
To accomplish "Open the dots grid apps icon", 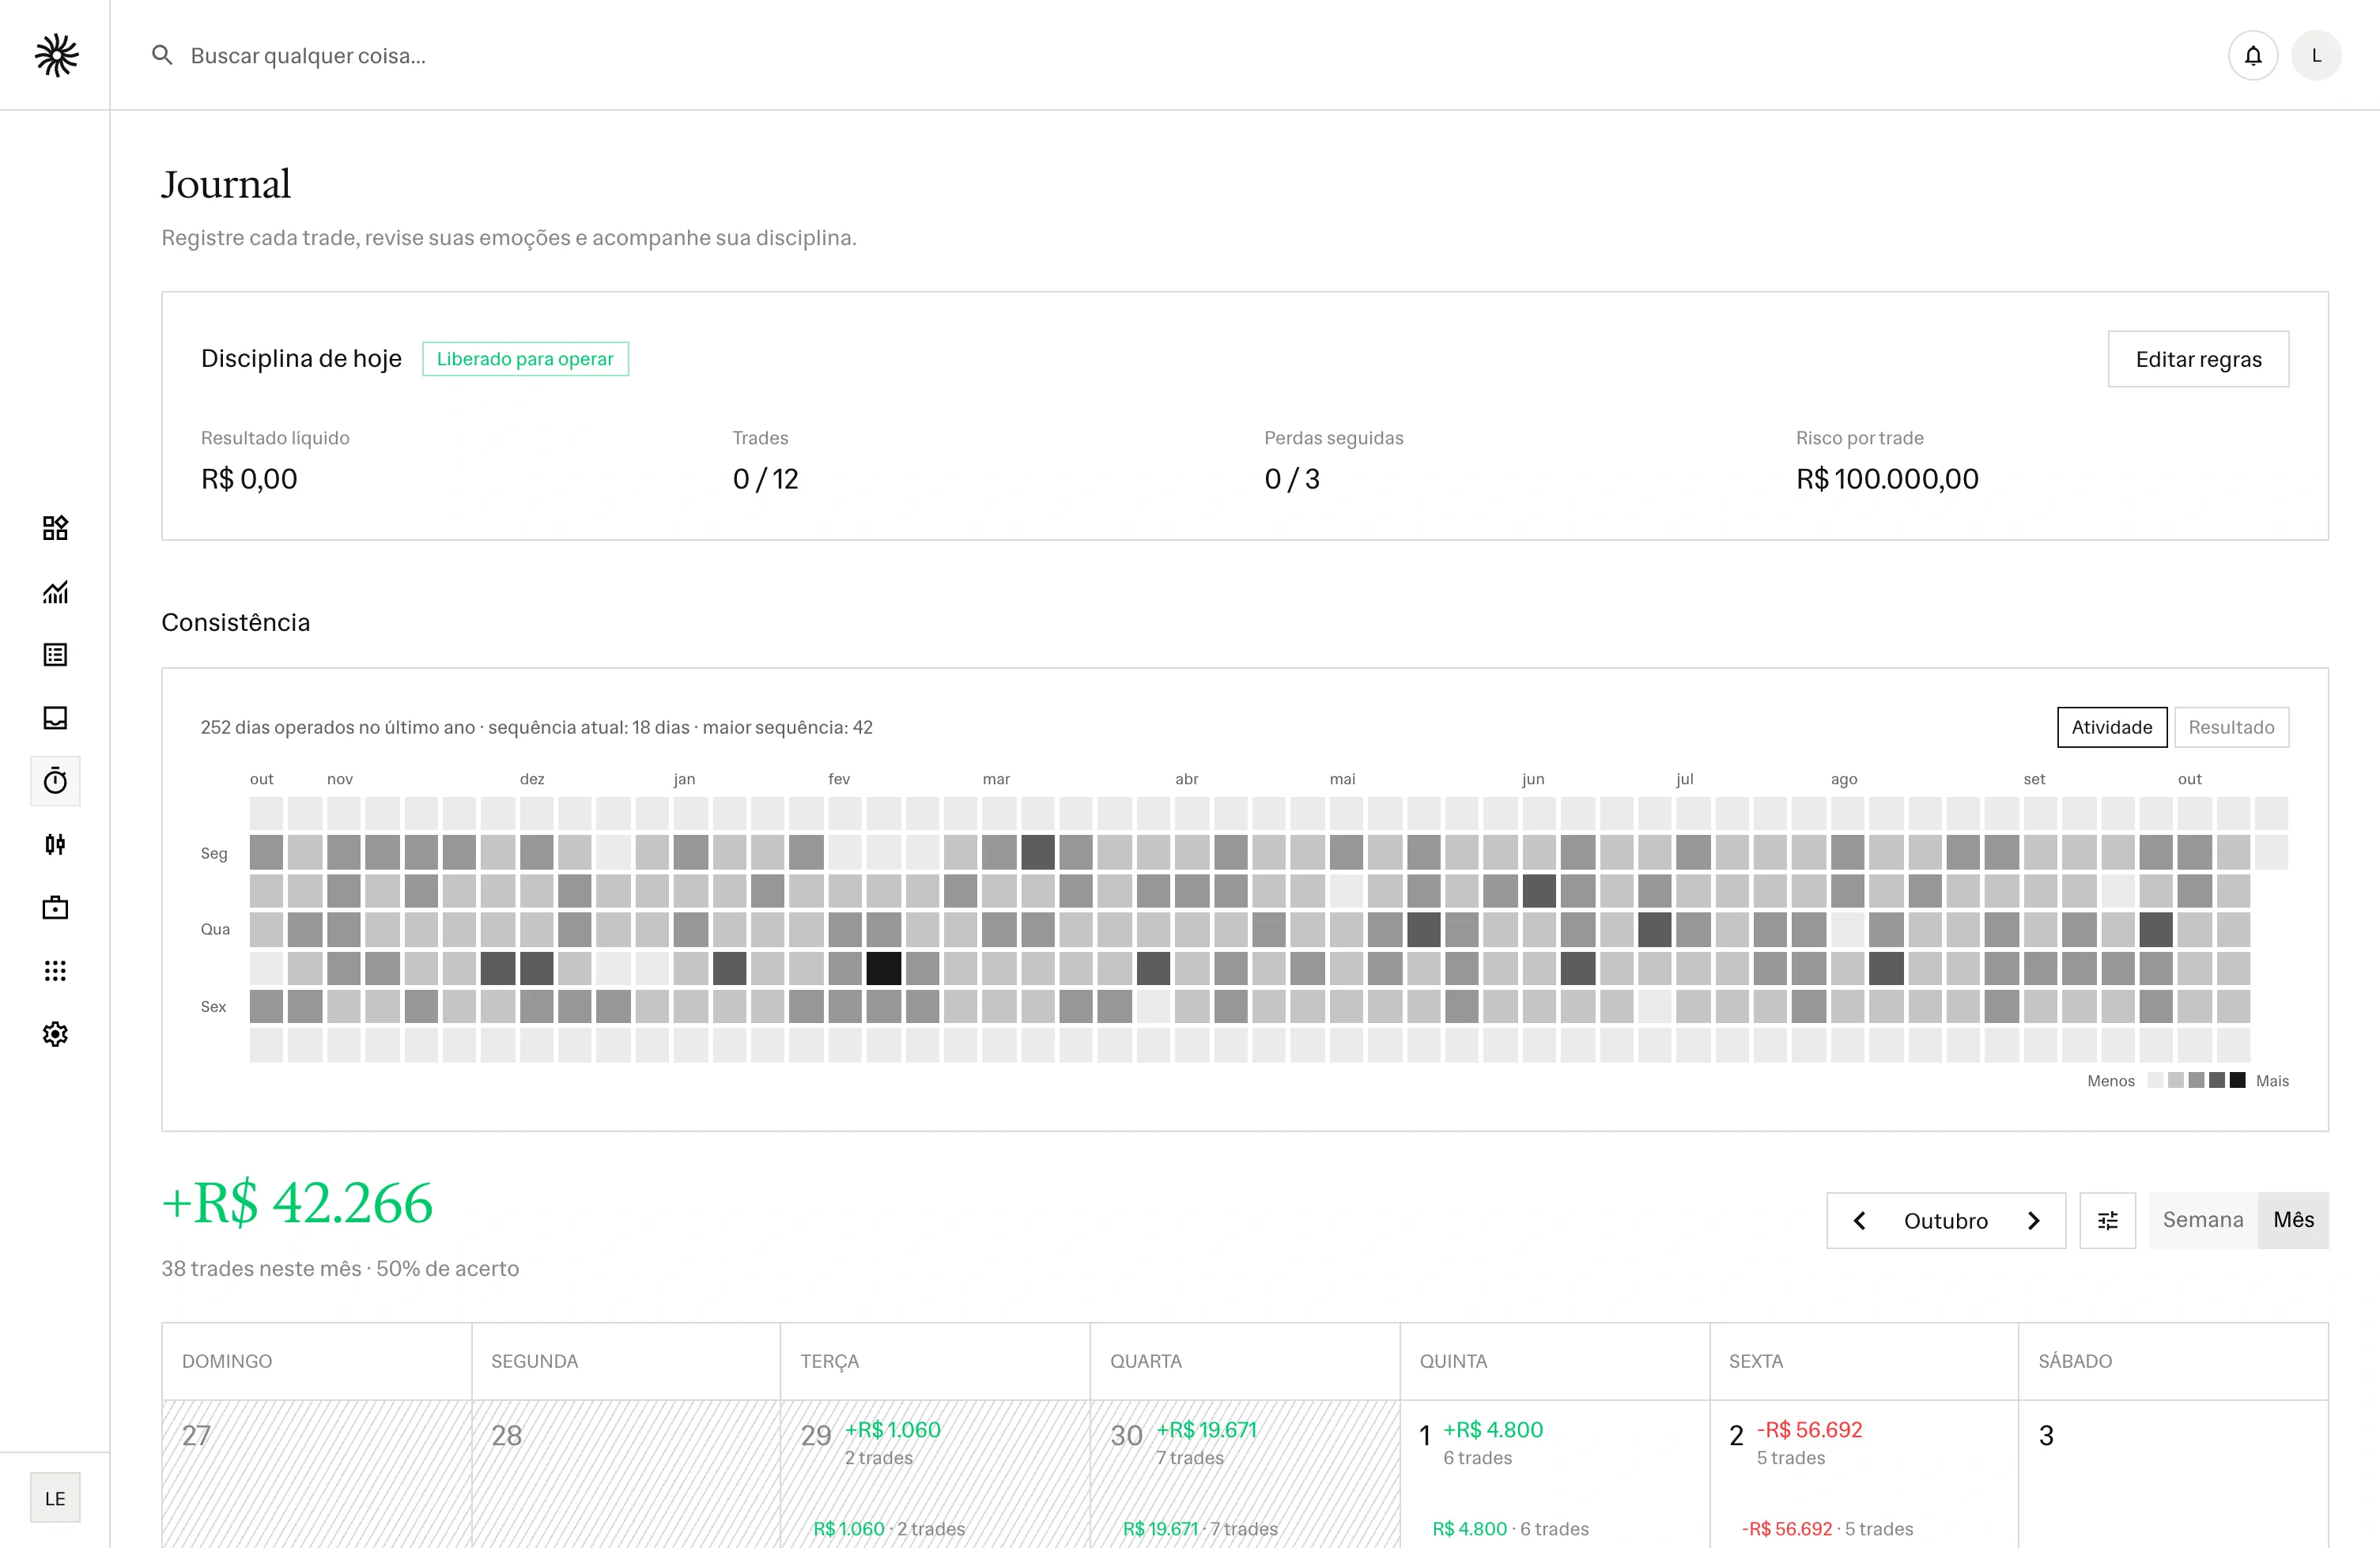I will point(55,971).
